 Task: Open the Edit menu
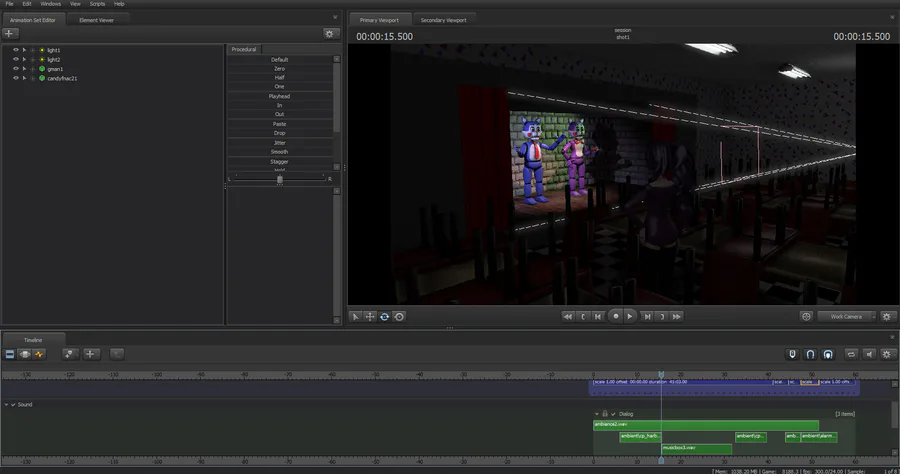(27, 3)
